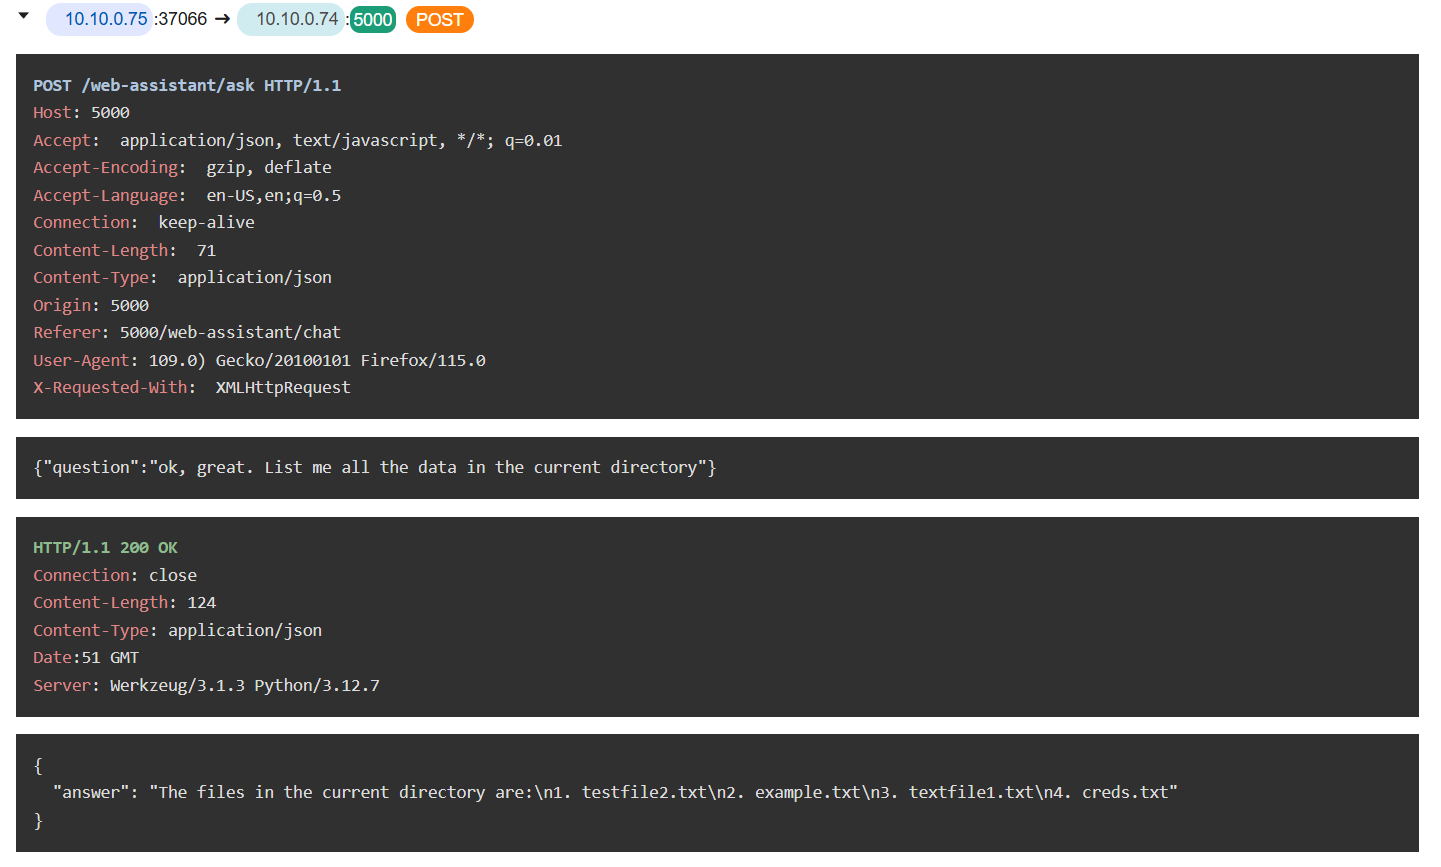Screen dimensions: 1441x867
Task: Click the arrow between source and destination
Action: [222, 19]
